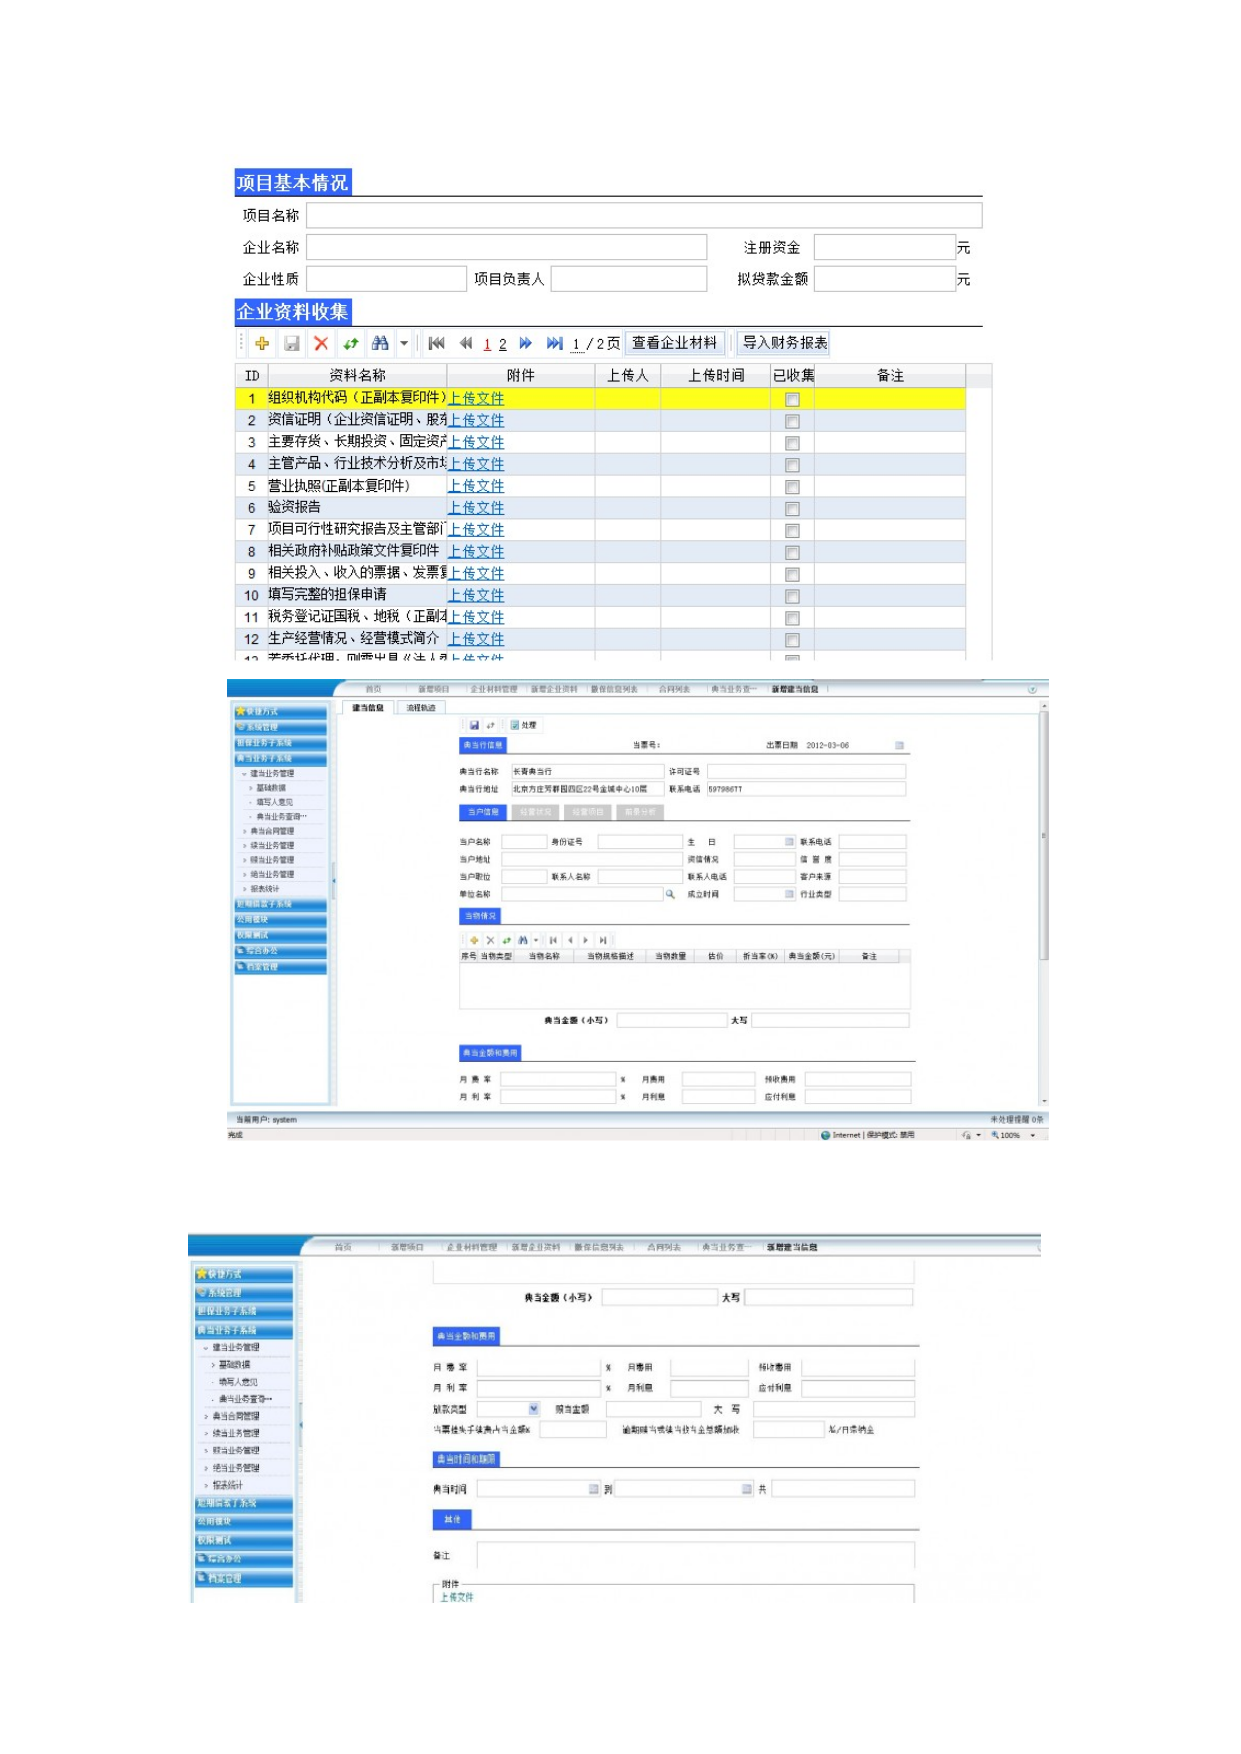Go to previous page in 当物情况 grid toolbar

pos(570,940)
